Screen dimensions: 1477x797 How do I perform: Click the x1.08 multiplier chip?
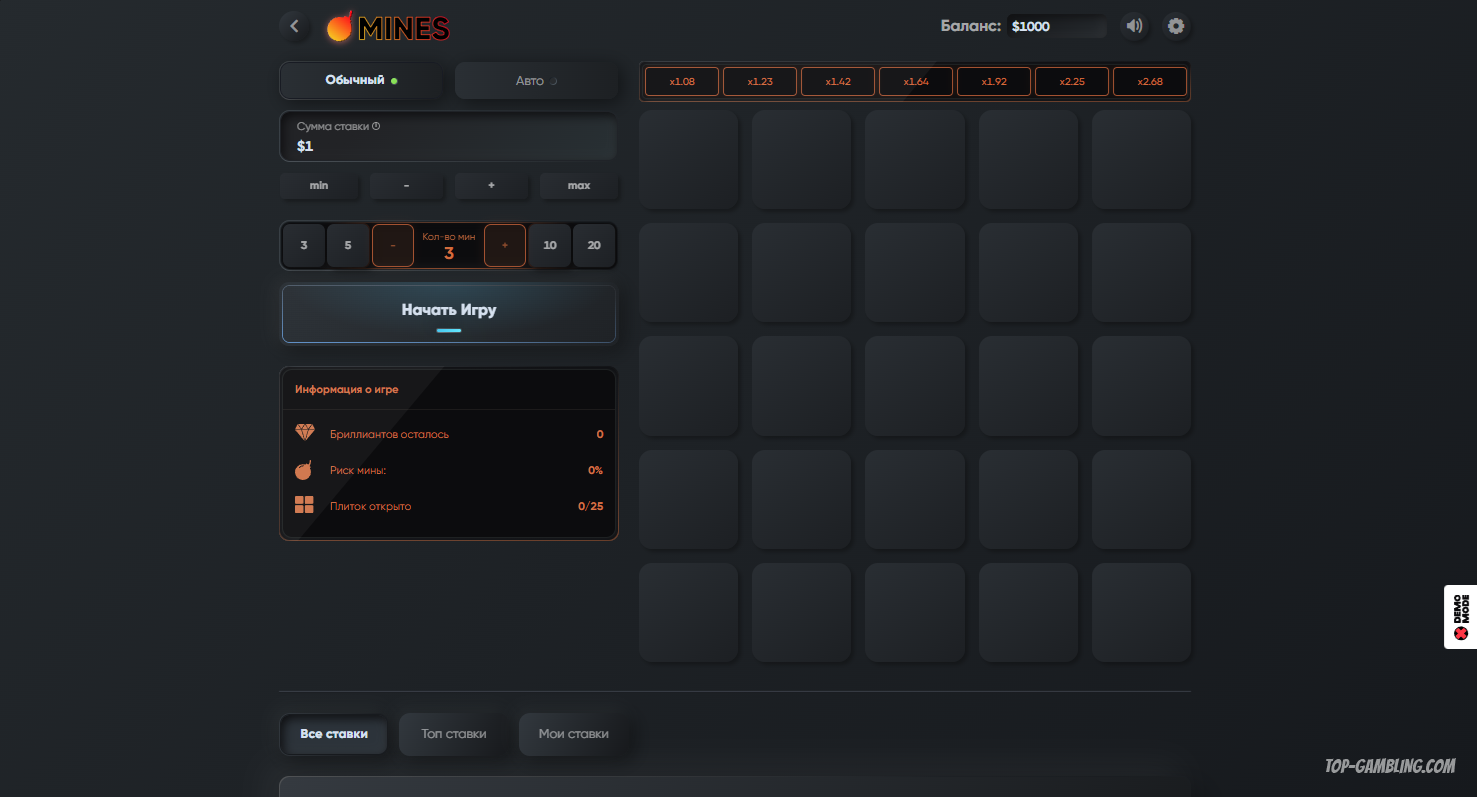pyautogui.click(x=681, y=82)
